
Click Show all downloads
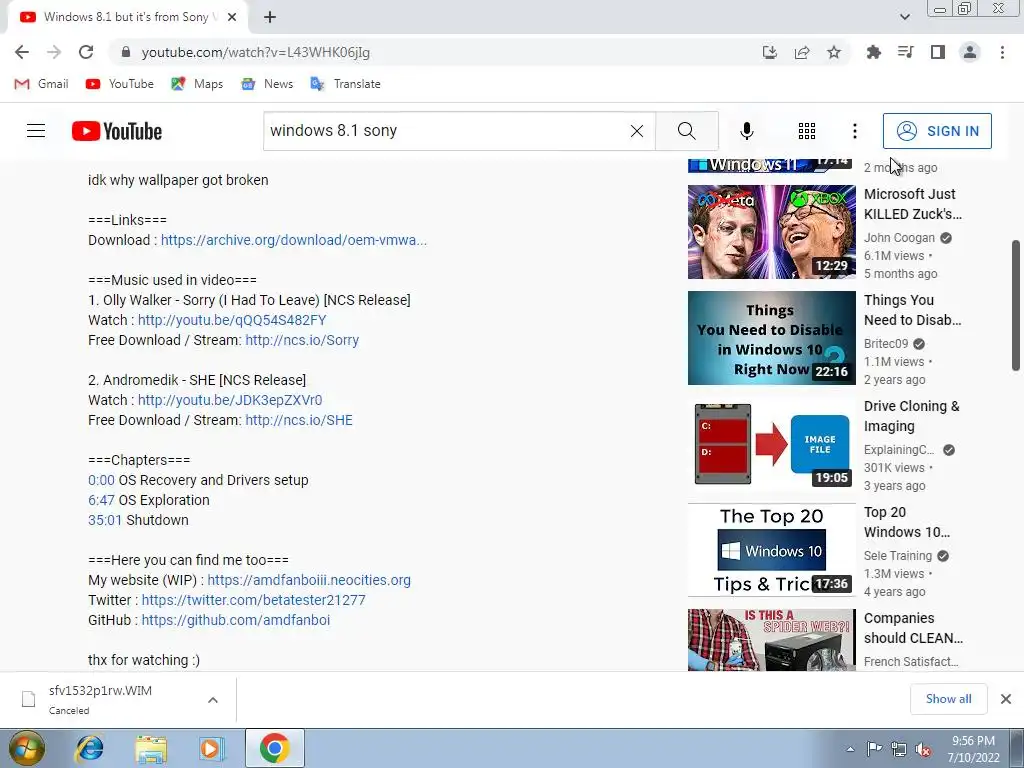pos(948,699)
